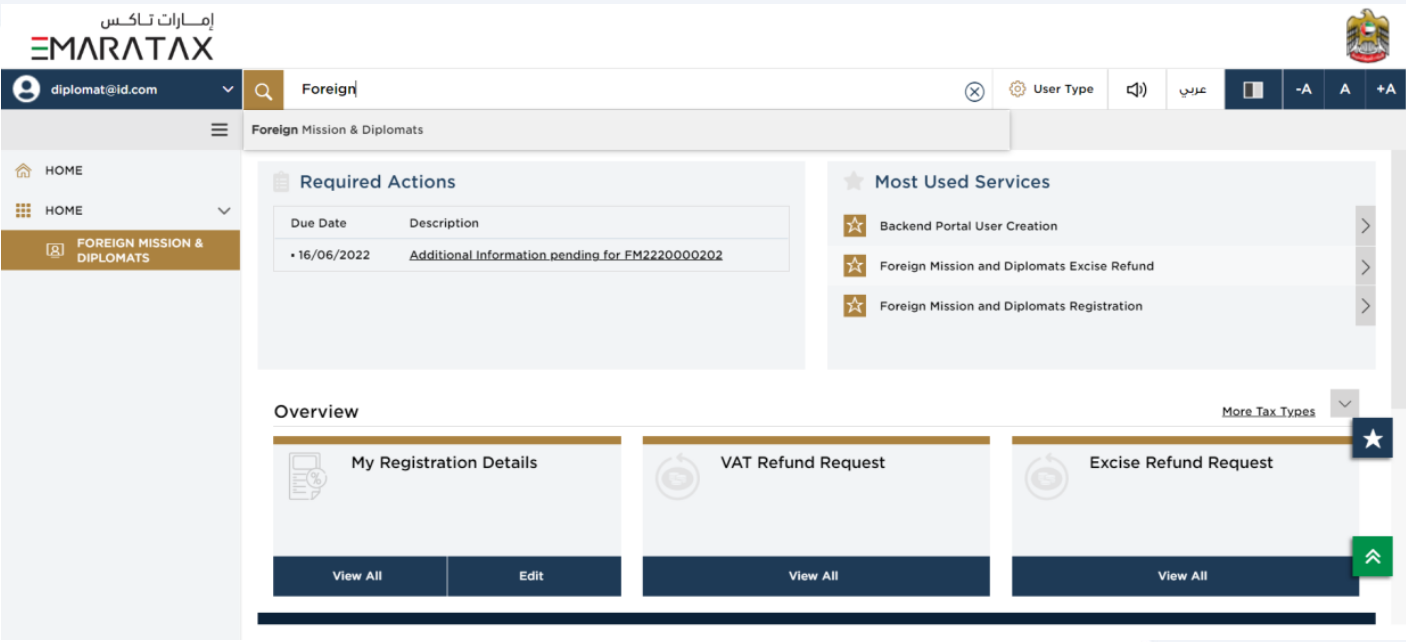Click the Due Date column header
Viewport: 1406px width, 642px height.
318,223
